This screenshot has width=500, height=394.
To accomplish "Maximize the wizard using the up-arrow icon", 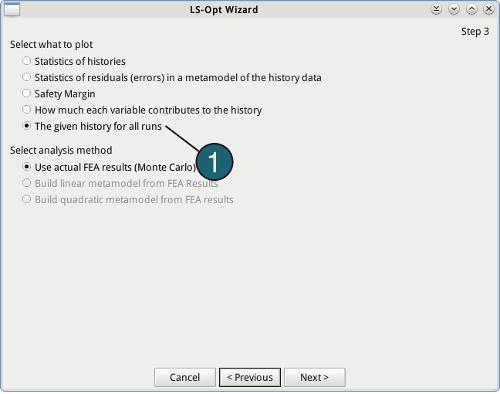I will (x=471, y=9).
